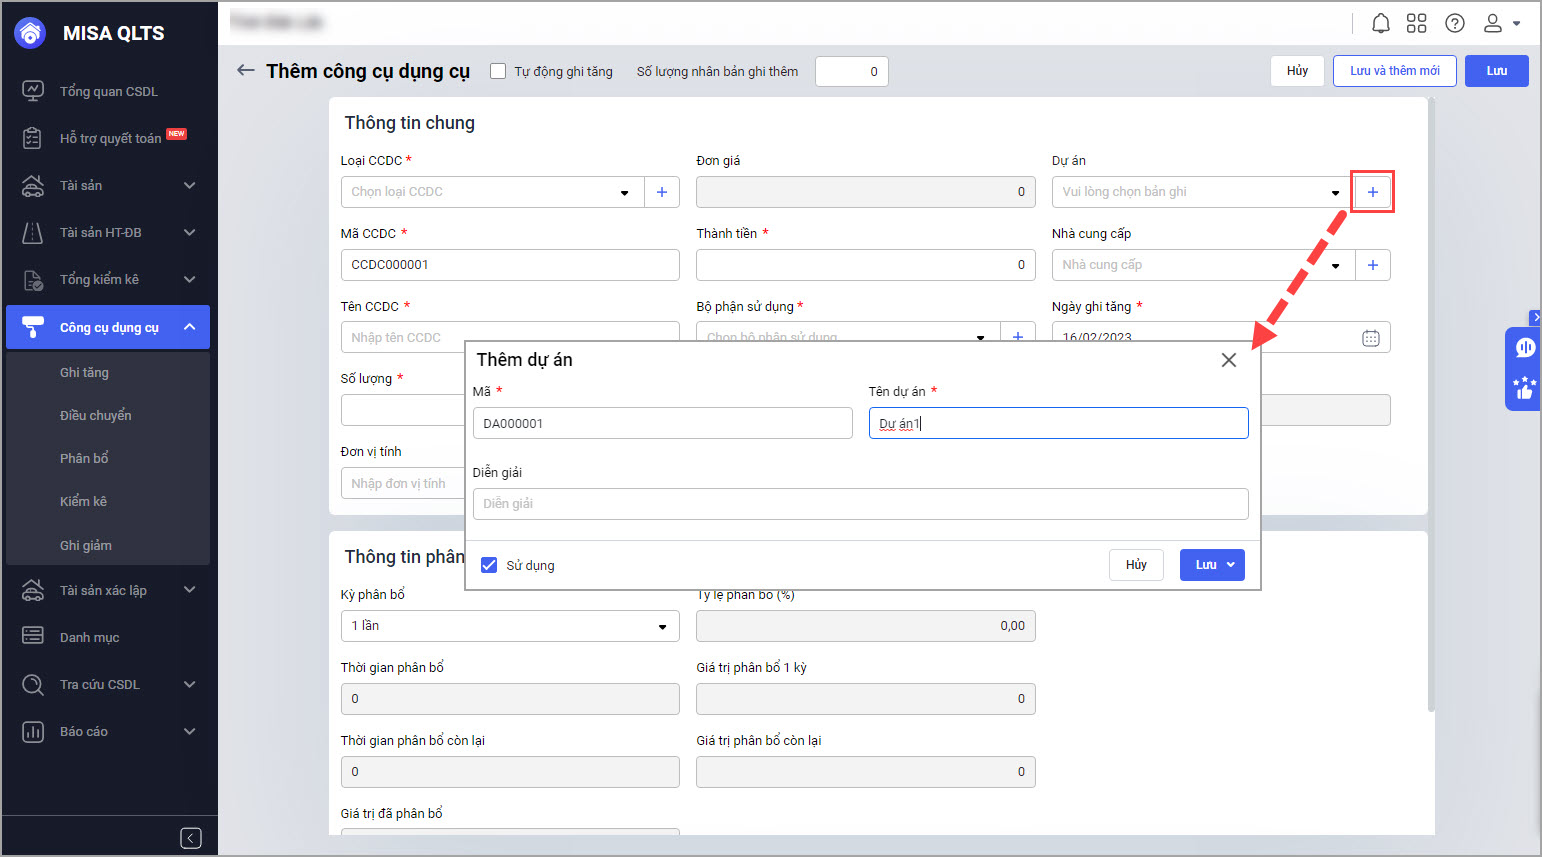The height and width of the screenshot is (857, 1542).
Task: Click Hủy button in Thêm dự án dialog
Action: coord(1135,565)
